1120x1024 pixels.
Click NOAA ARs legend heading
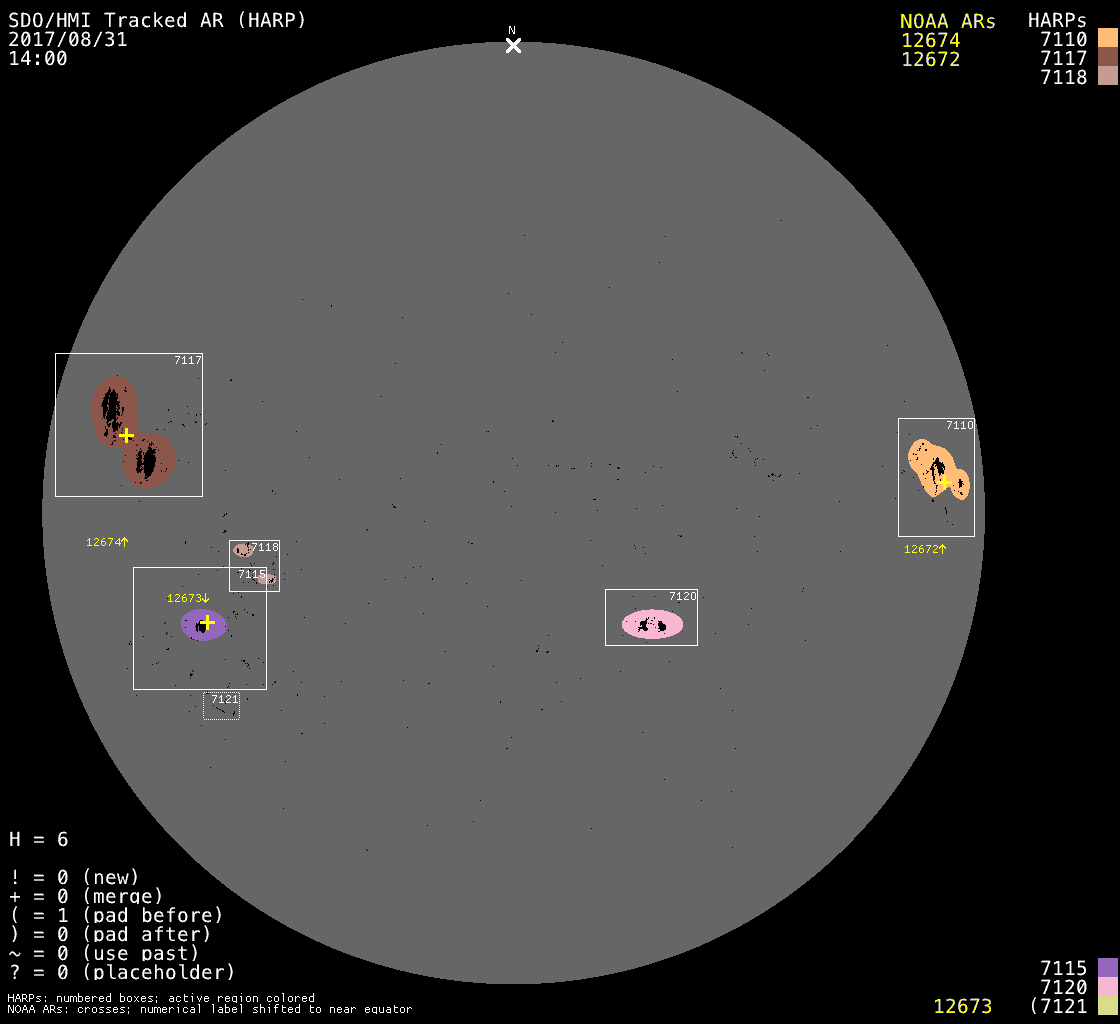click(947, 21)
